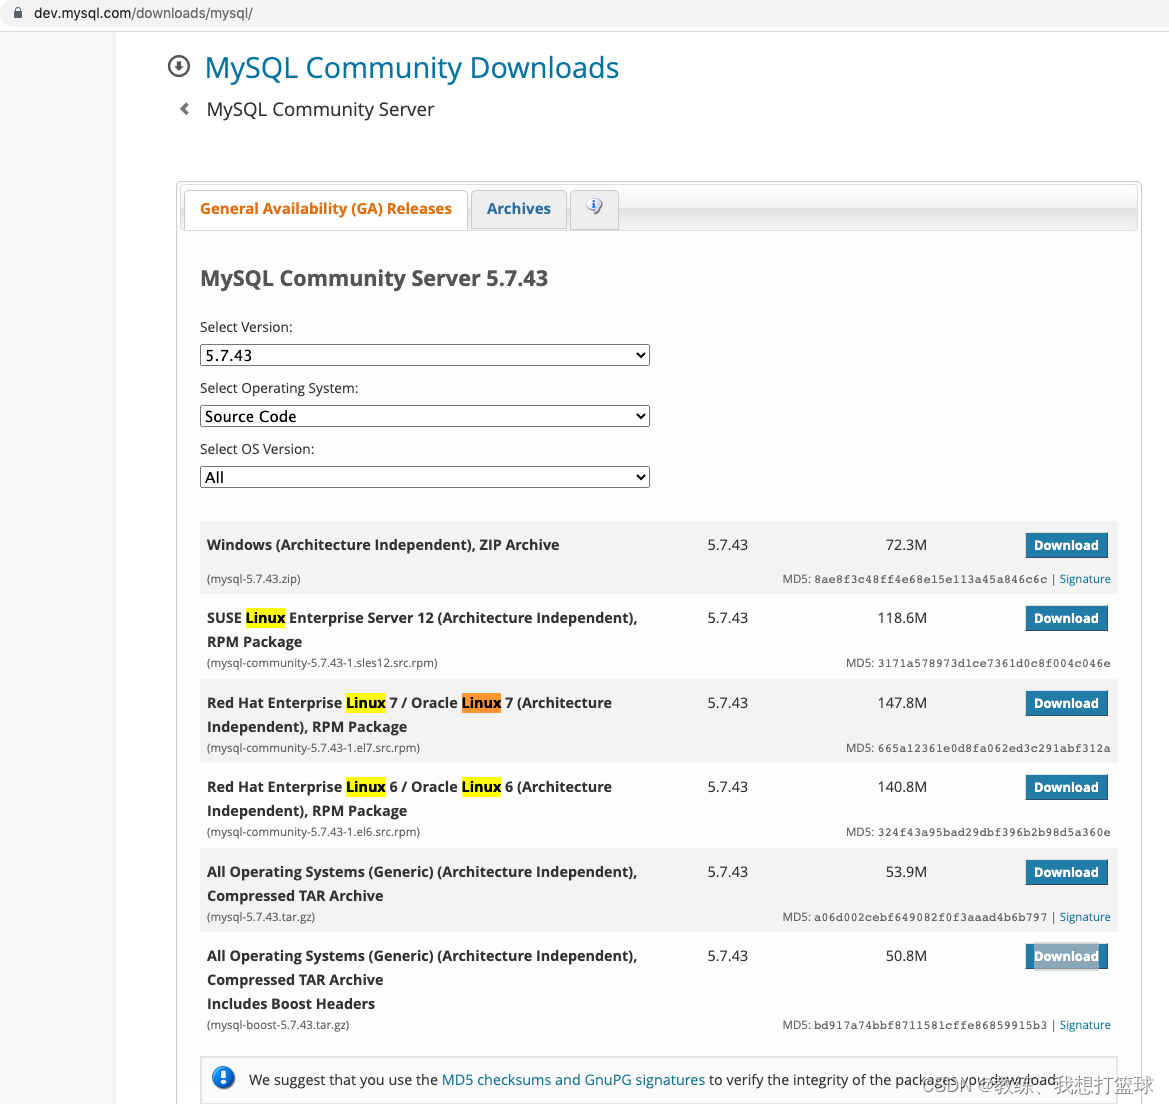This screenshot has height=1104, width=1169.
Task: Click MD5 hash 3171a578973d1ce7361d0c8f004c046e
Action: point(994,663)
